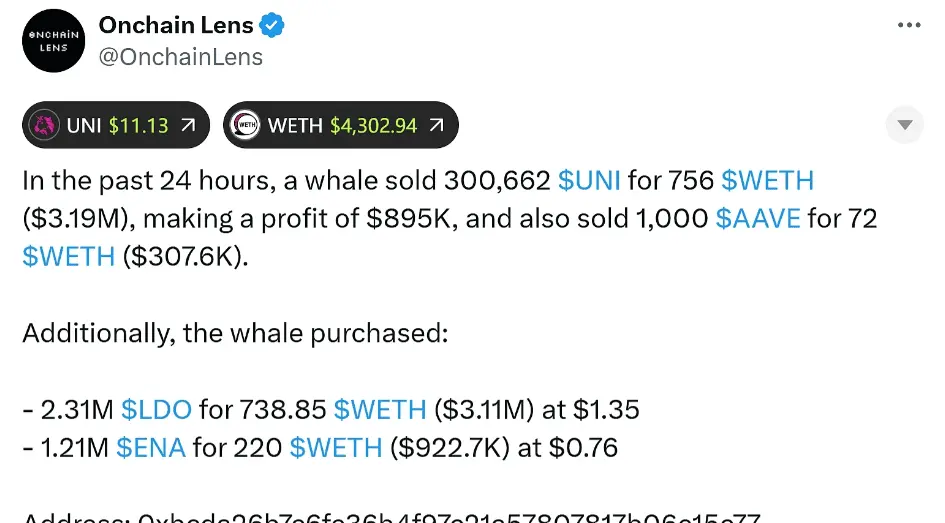This screenshot has width=945, height=523.
Task: Click the $UNI cashtag link
Action: [589, 181]
